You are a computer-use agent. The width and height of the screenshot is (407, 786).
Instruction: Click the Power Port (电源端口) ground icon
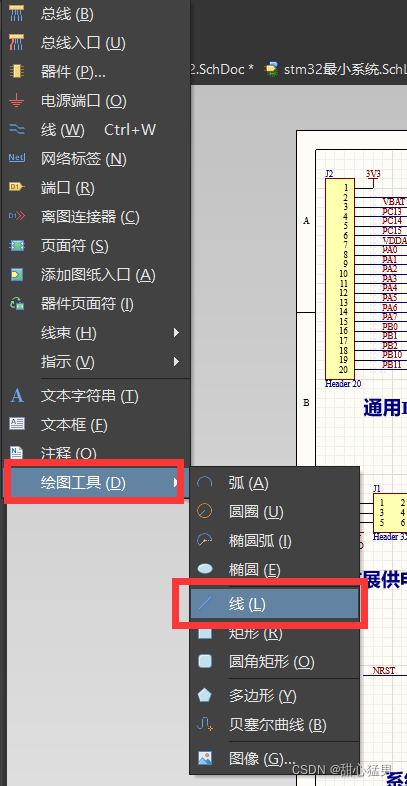pyautogui.click(x=17, y=101)
